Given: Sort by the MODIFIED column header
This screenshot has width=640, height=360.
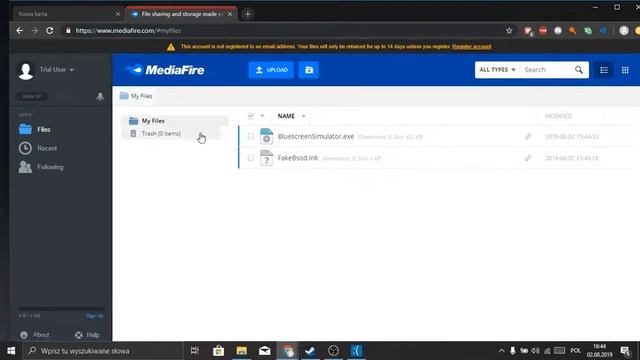Looking at the screenshot, I should point(558,116).
